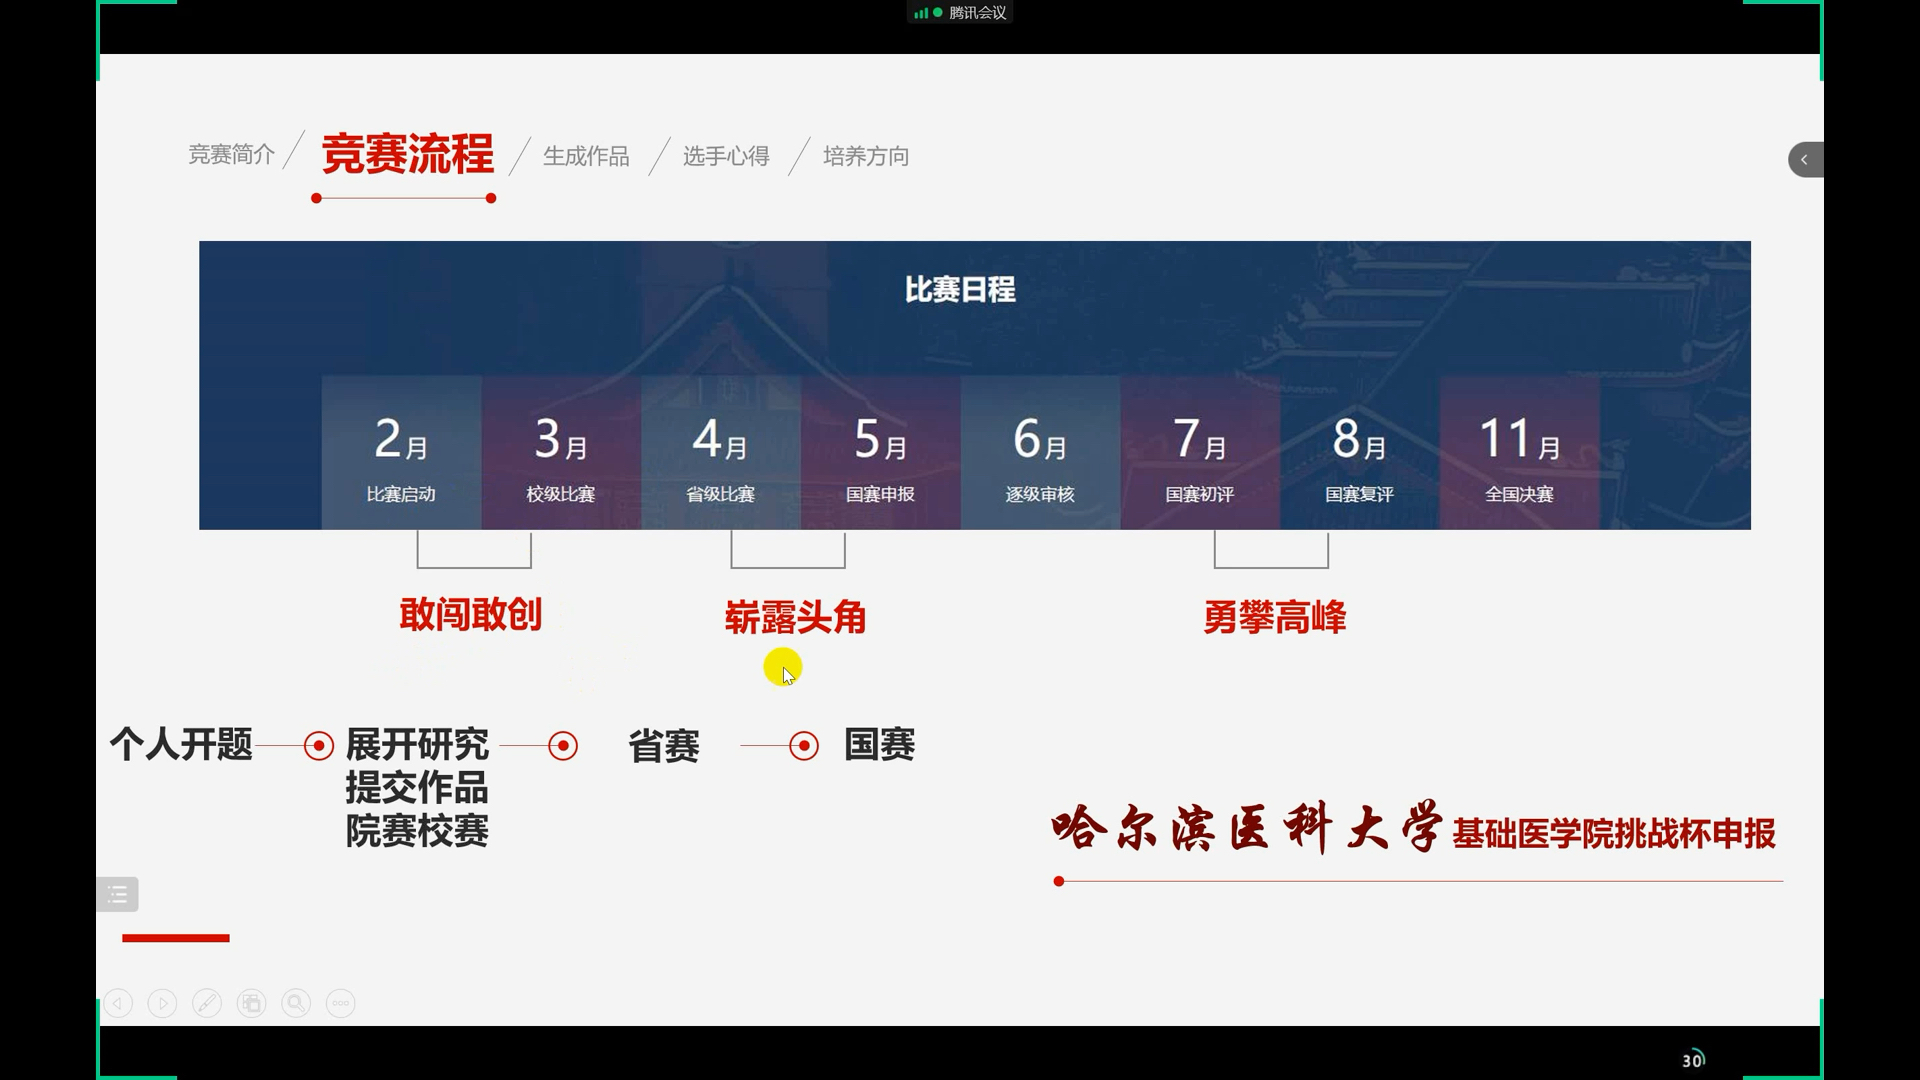1920x1080 pixels.
Task: Click the 11月 全国决赛 tile
Action: point(1519,453)
